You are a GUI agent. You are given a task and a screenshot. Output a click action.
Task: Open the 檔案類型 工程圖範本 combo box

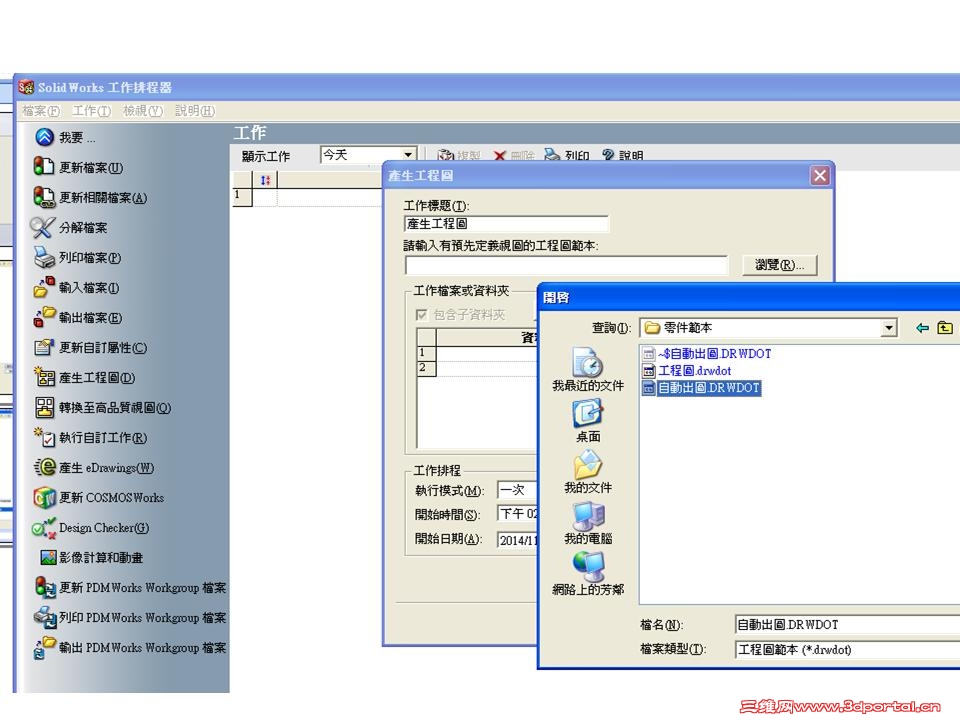coord(847,650)
